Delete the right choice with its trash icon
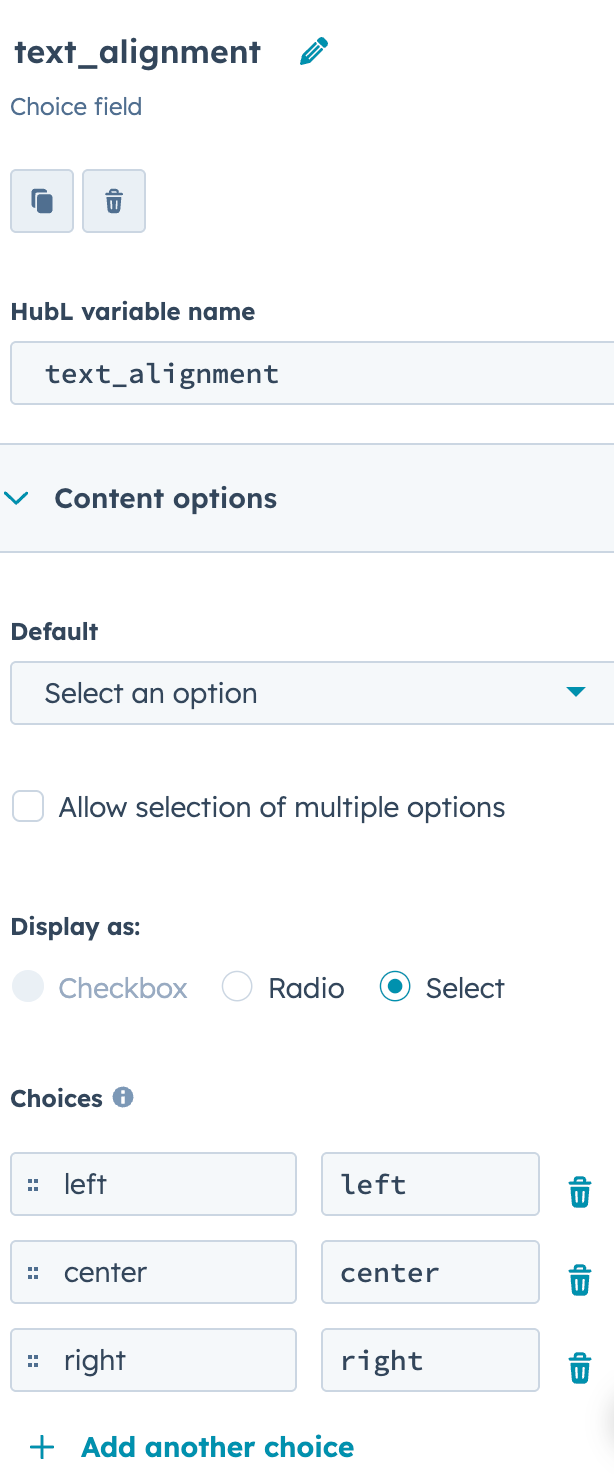 tap(580, 1368)
